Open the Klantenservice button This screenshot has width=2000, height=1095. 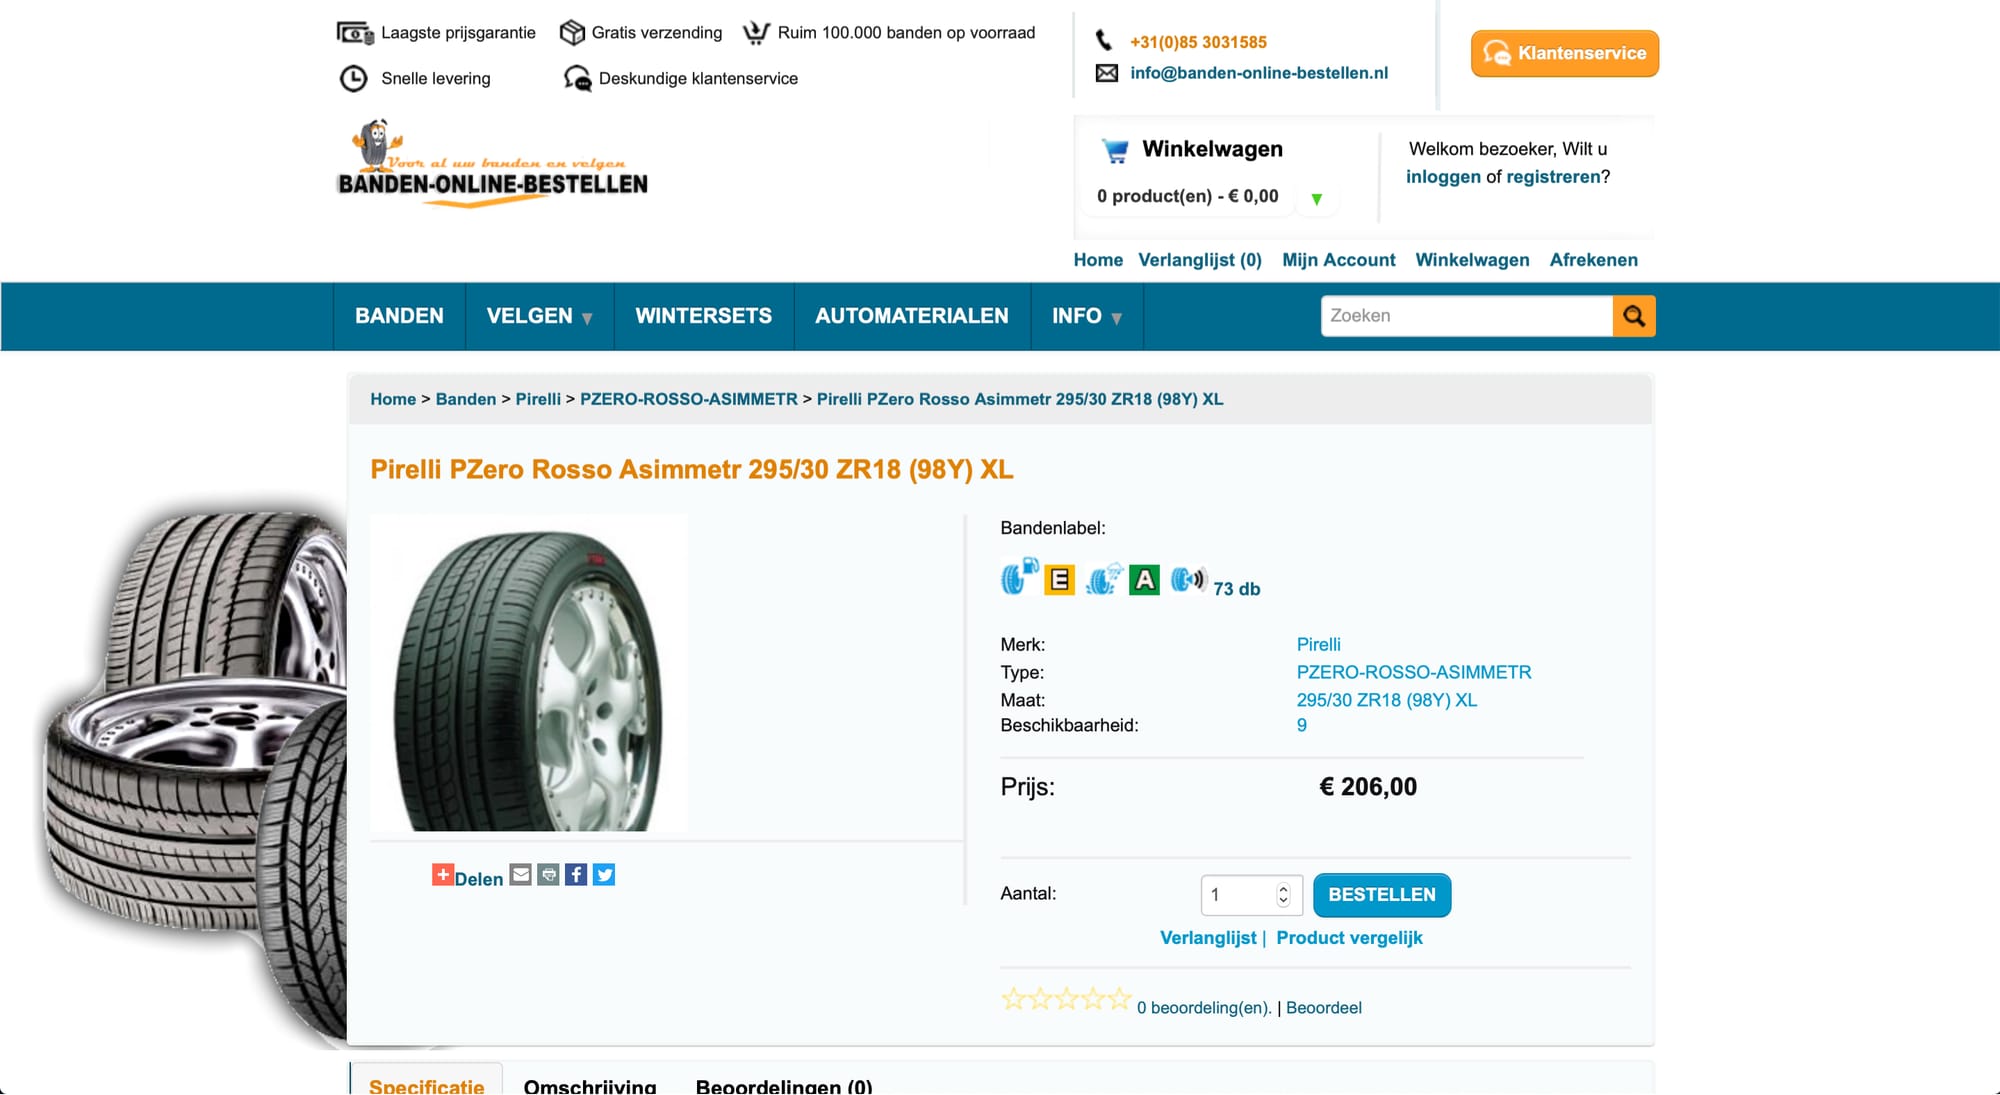click(x=1565, y=53)
